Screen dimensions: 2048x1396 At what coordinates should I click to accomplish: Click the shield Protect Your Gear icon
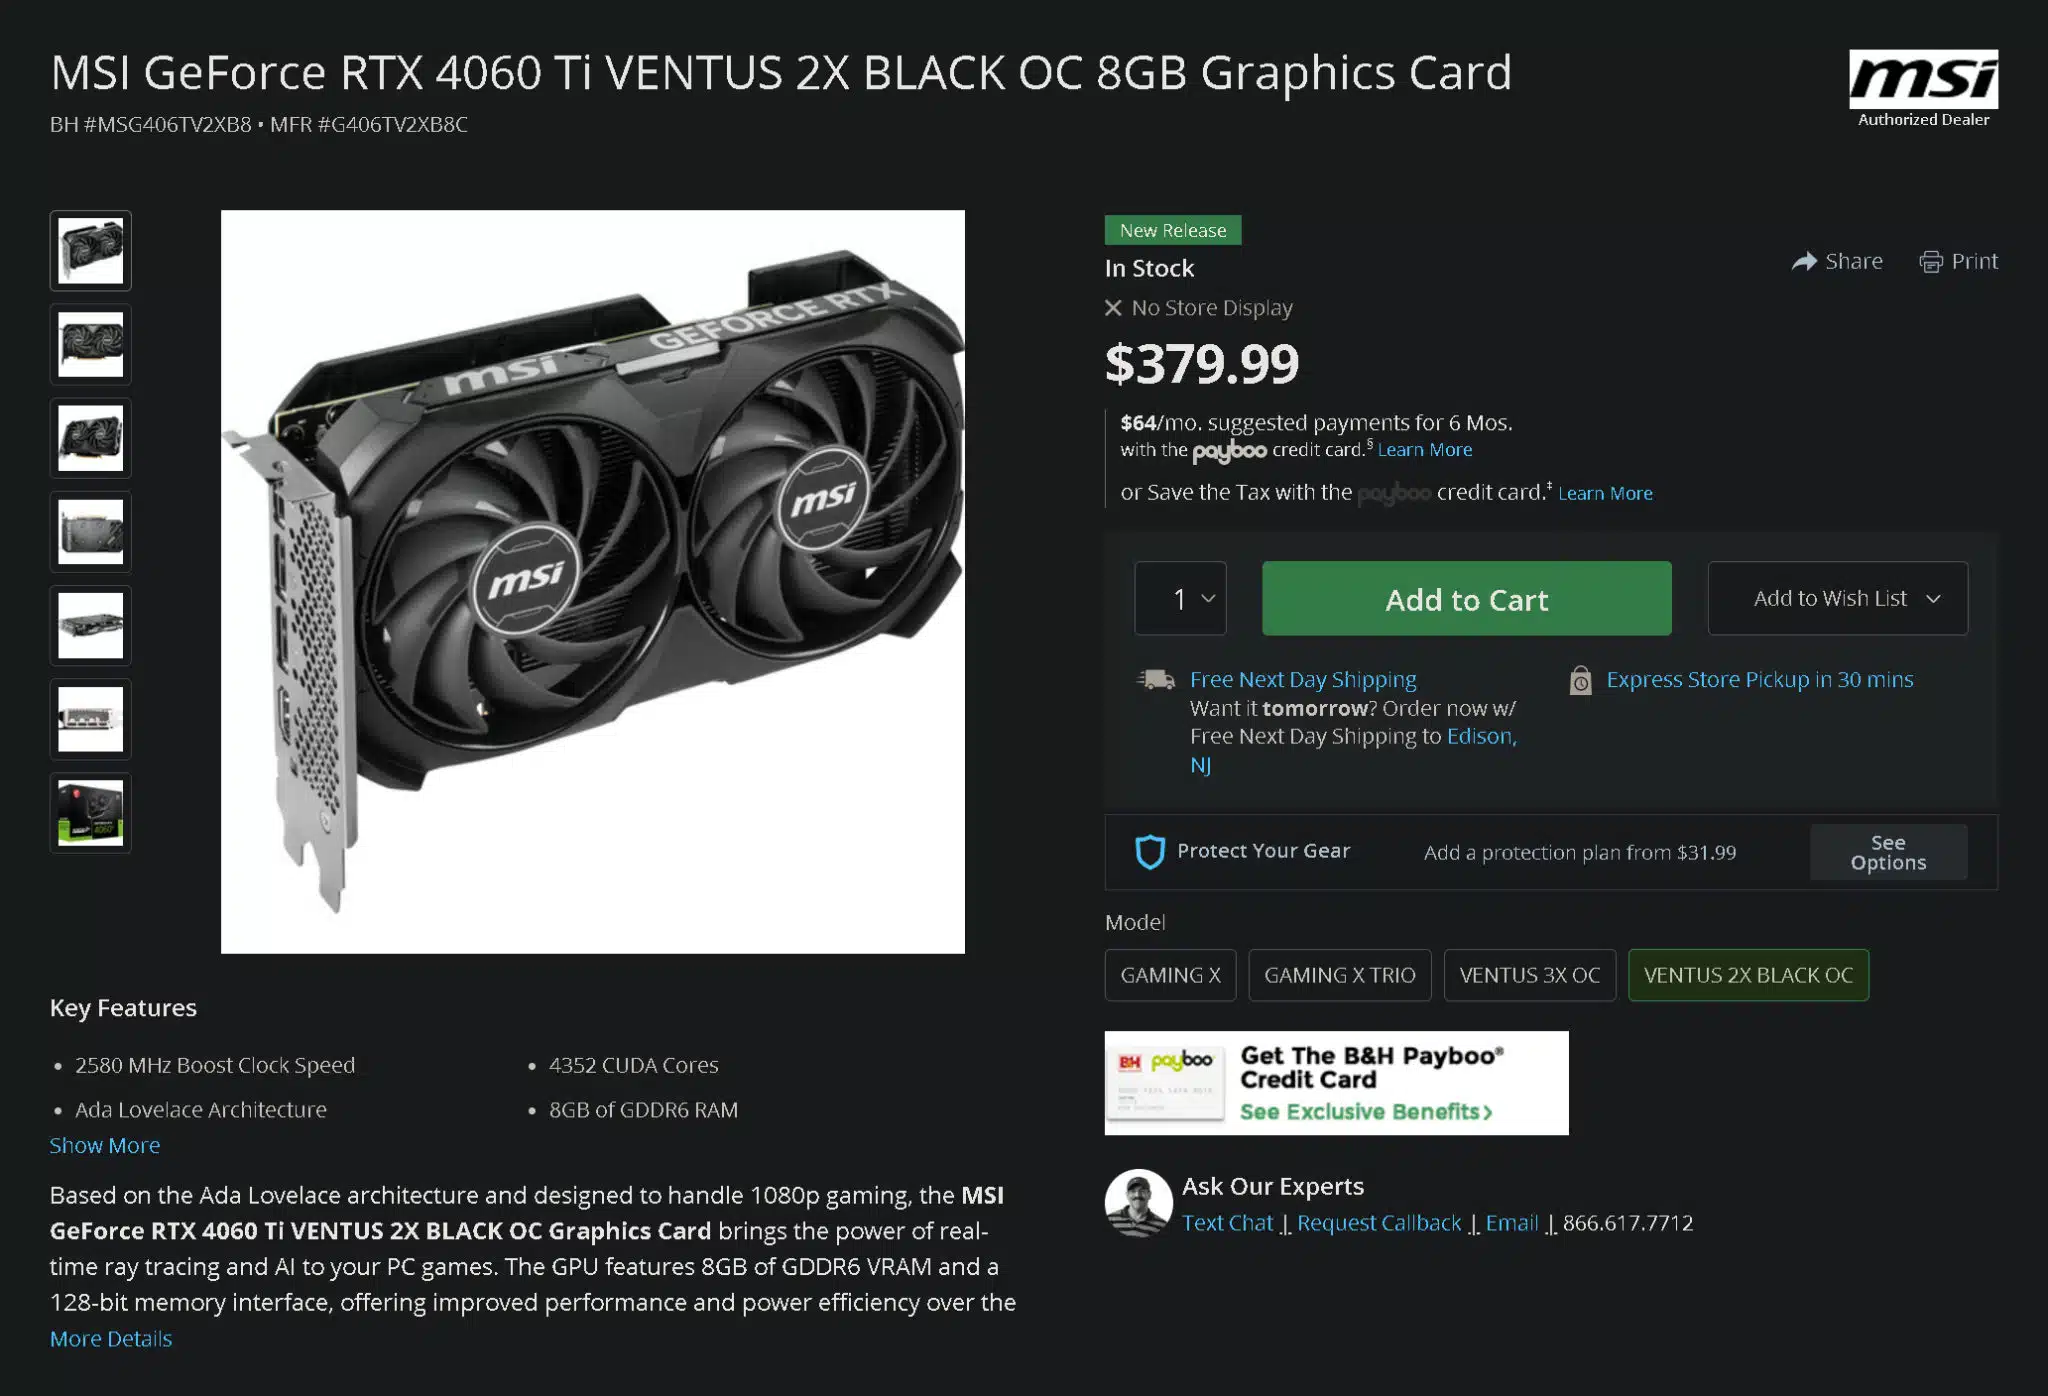(x=1150, y=851)
